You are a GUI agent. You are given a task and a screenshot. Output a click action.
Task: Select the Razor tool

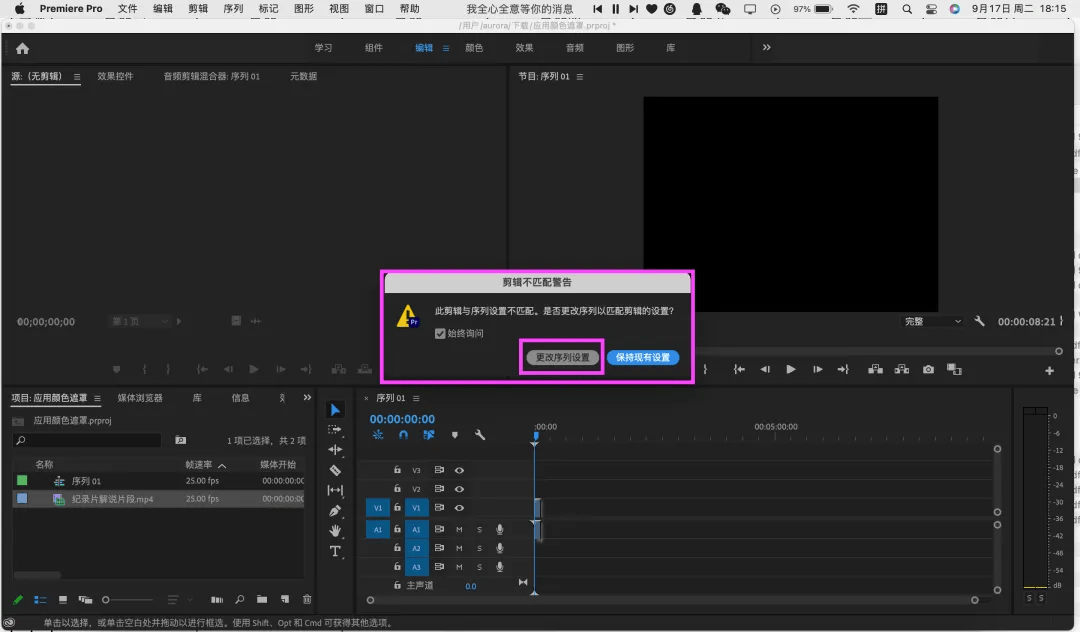(335, 470)
